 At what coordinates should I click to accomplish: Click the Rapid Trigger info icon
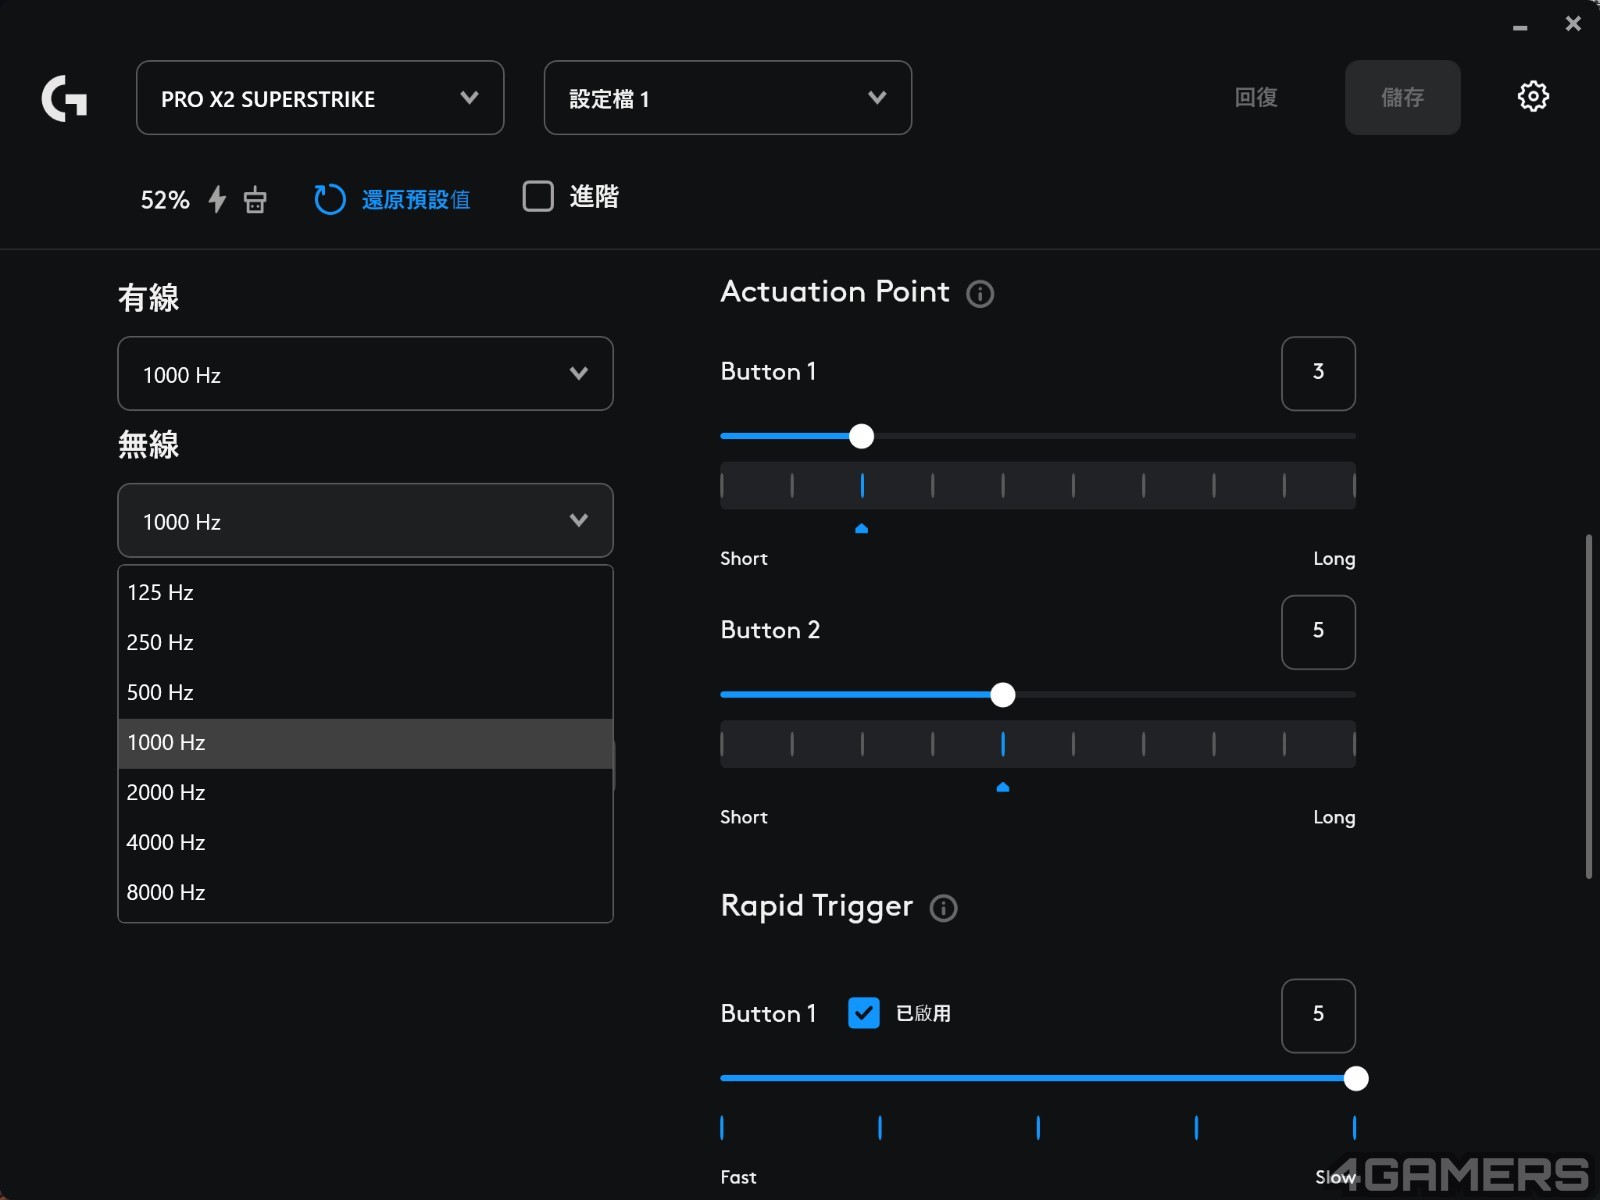coord(943,908)
